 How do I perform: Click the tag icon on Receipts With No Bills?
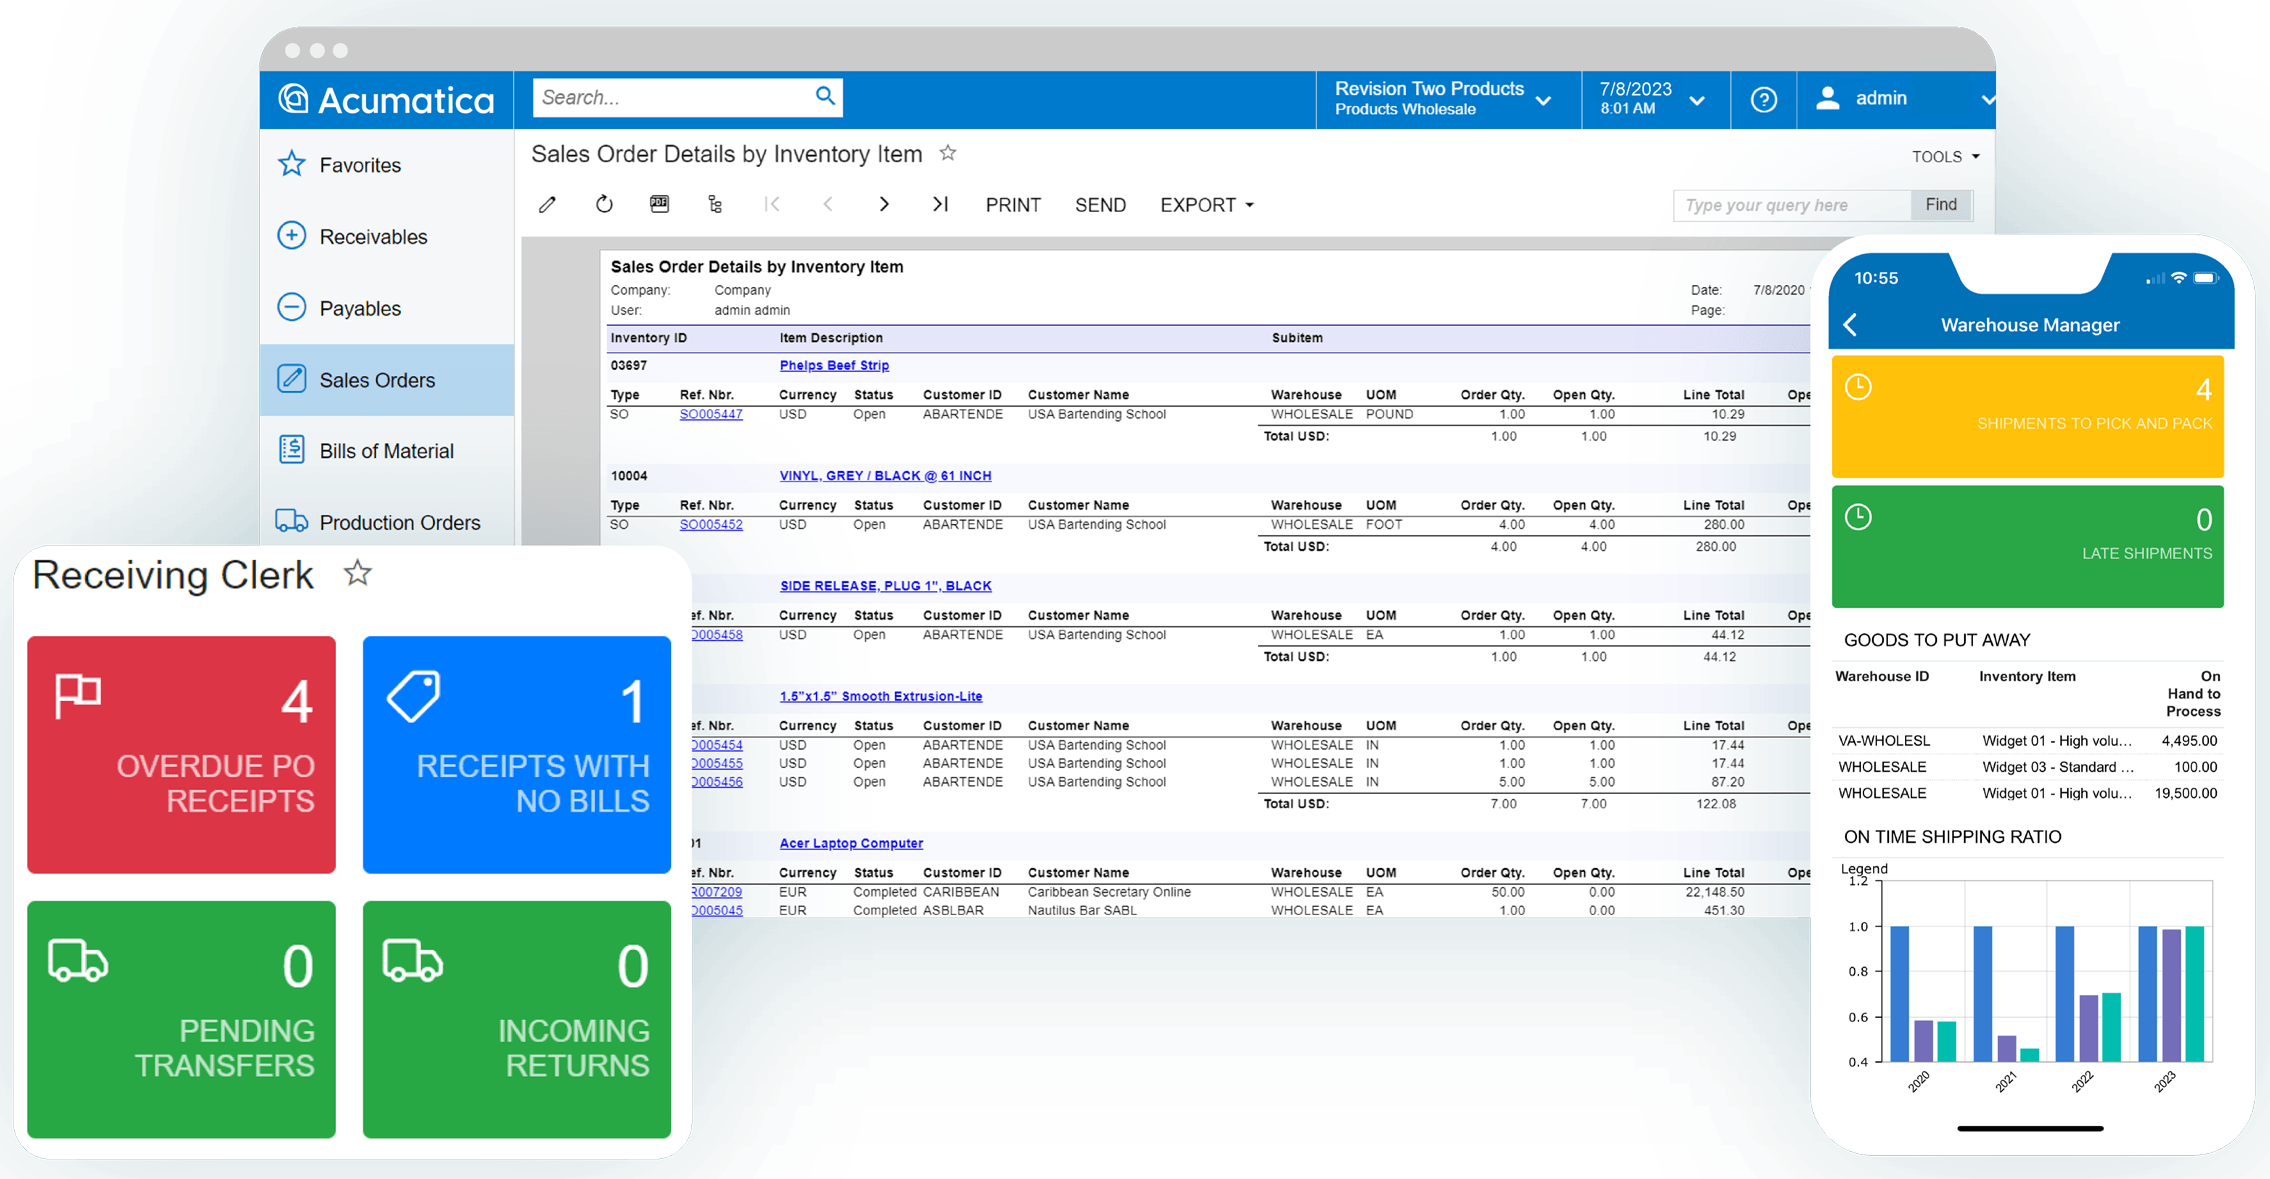[414, 696]
